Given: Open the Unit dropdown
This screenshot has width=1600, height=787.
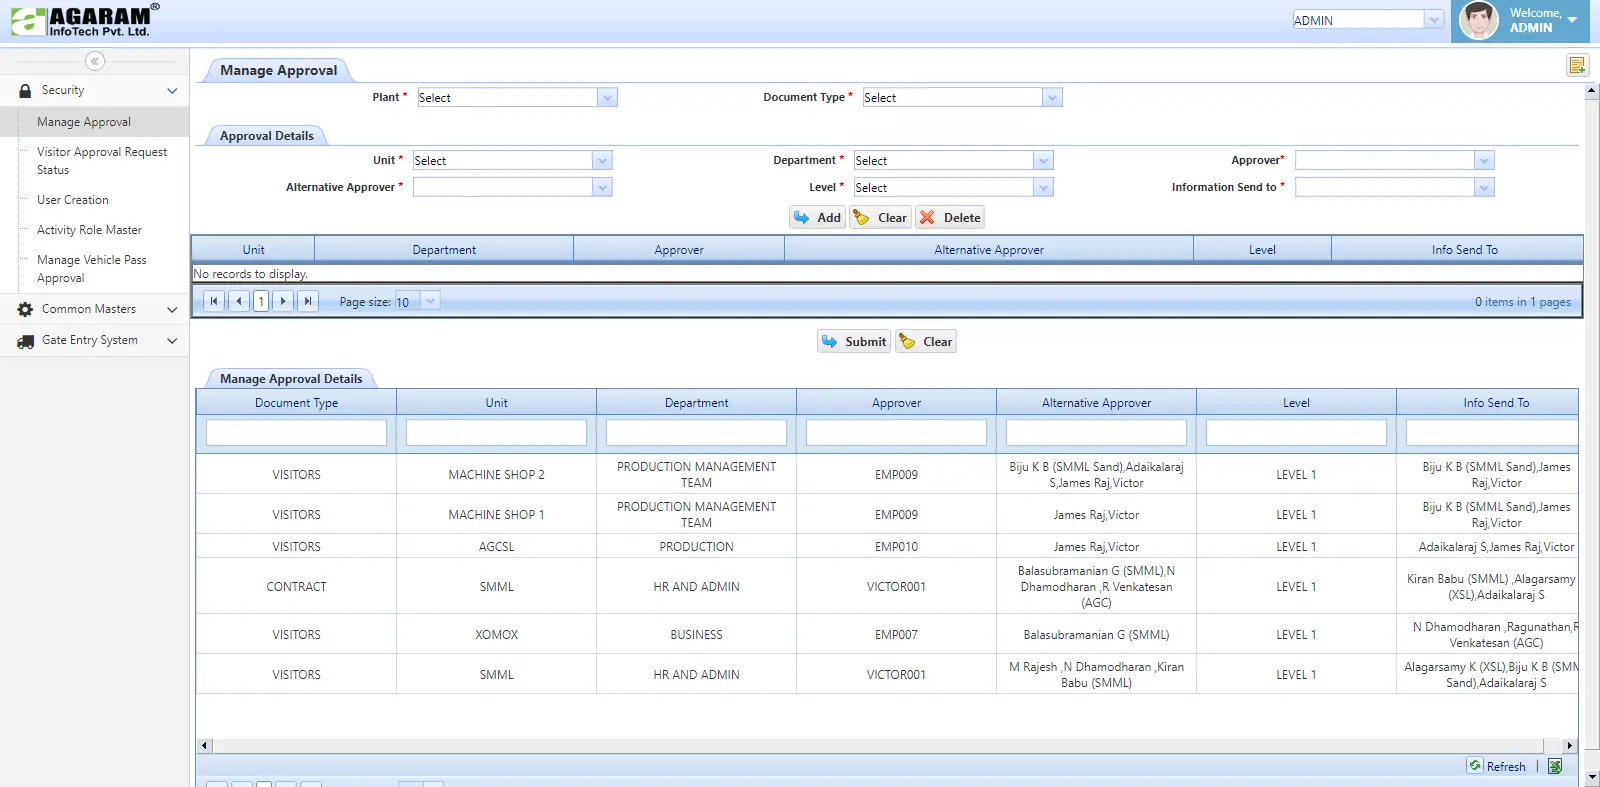Looking at the screenshot, I should coord(602,160).
